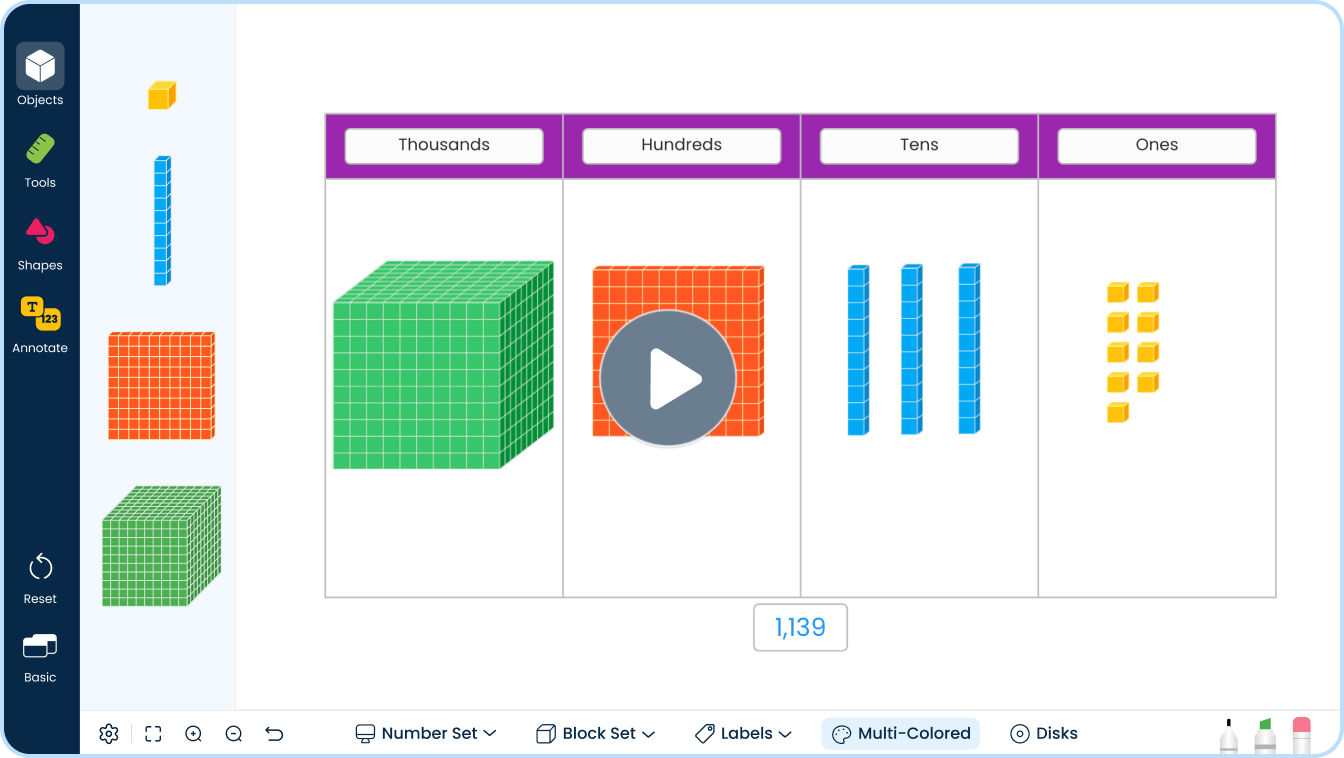Expand the Number Set dropdown
The image size is (1344, 758).
click(426, 734)
